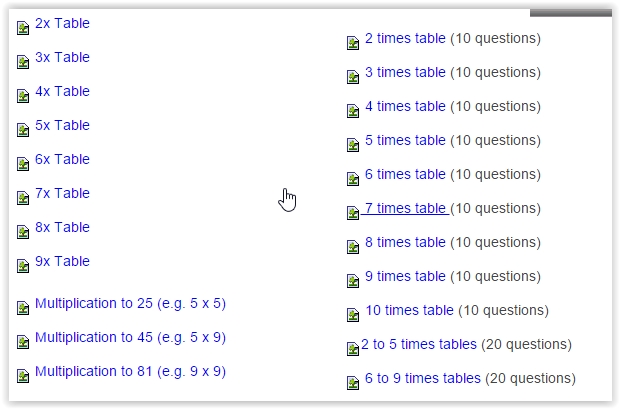The width and height of the screenshot is (620, 409).
Task: Click the icon next to 6 to 9 times tables
Action: click(x=353, y=383)
